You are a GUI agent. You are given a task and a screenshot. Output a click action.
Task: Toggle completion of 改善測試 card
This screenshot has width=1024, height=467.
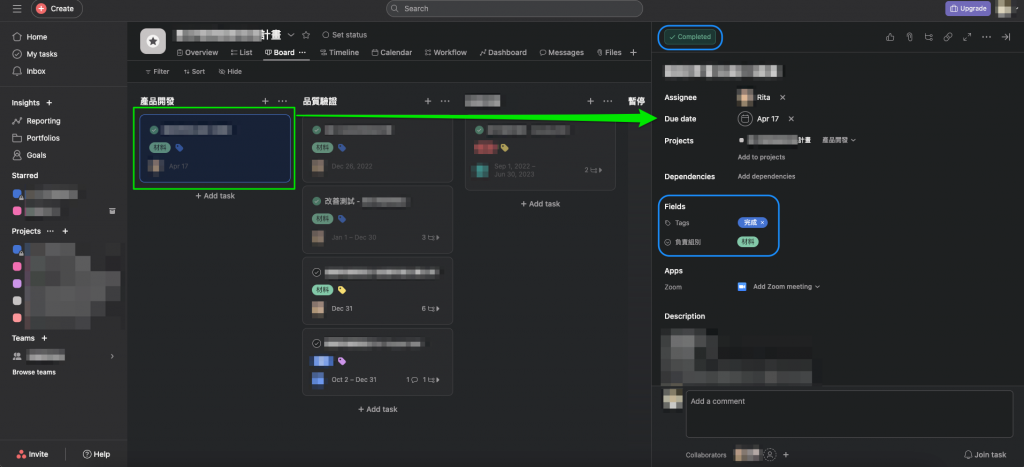pyautogui.click(x=317, y=201)
